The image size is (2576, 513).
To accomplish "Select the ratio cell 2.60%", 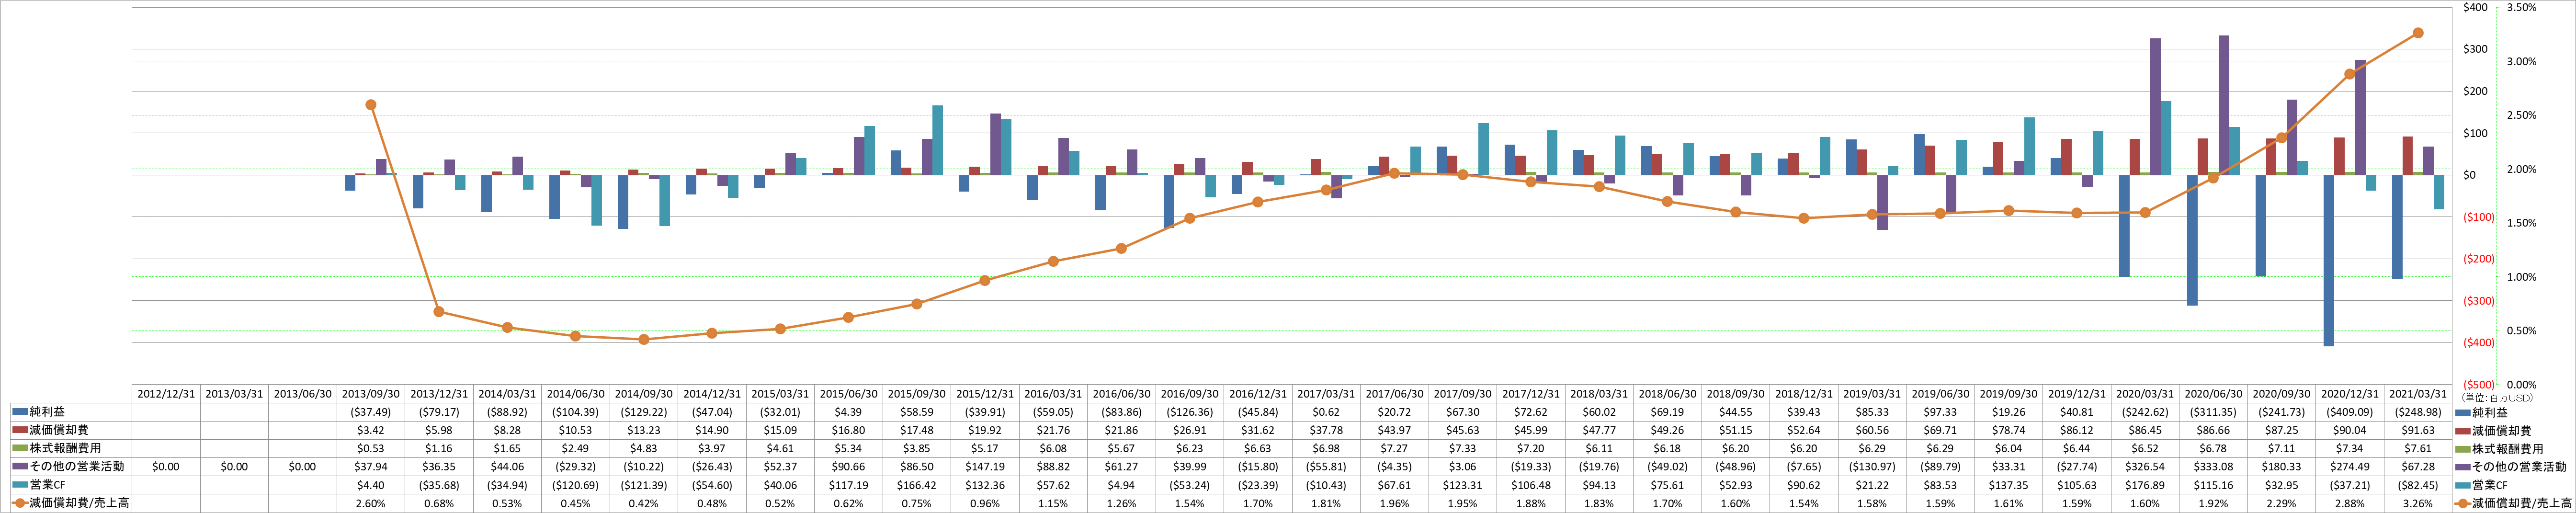I will point(370,503).
